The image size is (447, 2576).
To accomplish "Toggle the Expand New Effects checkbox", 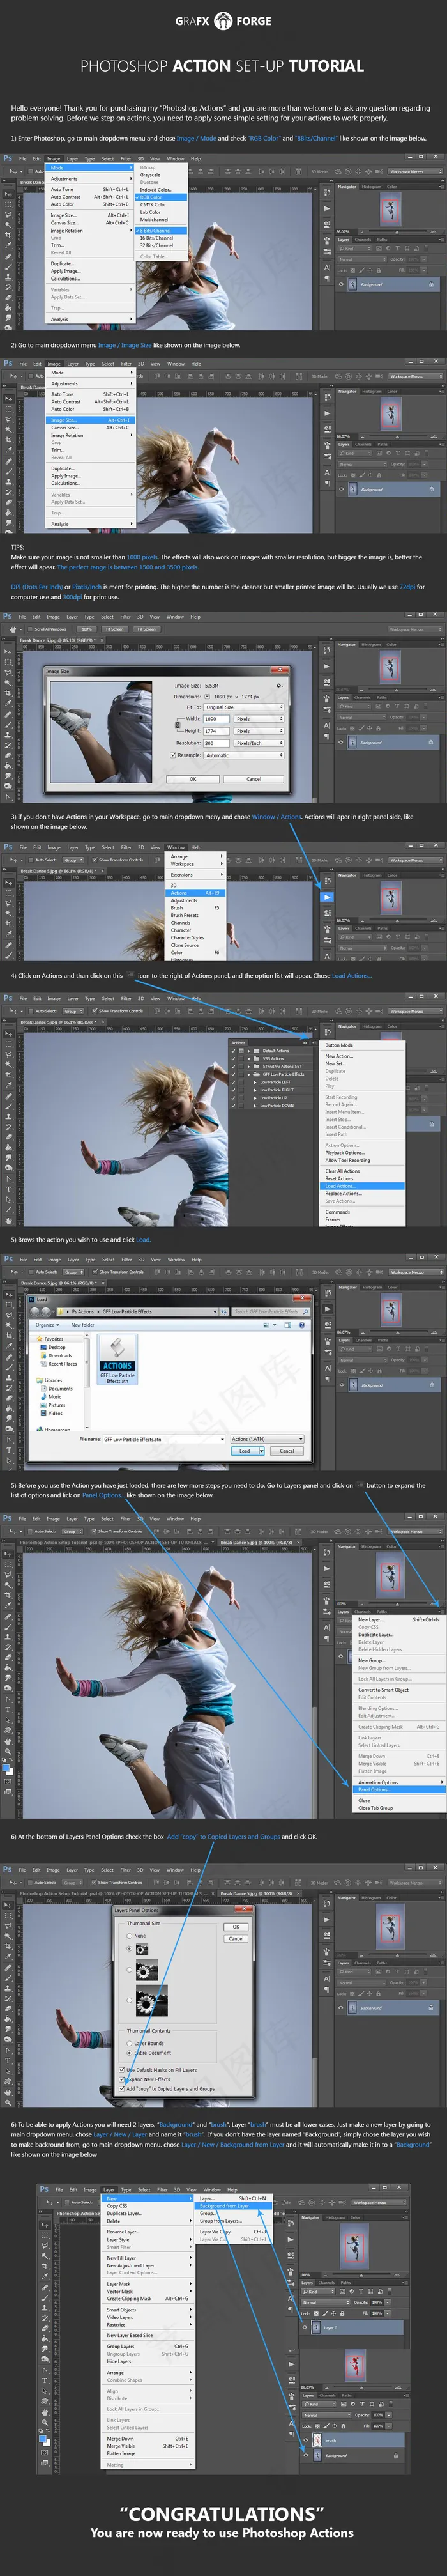I will coord(123,2079).
